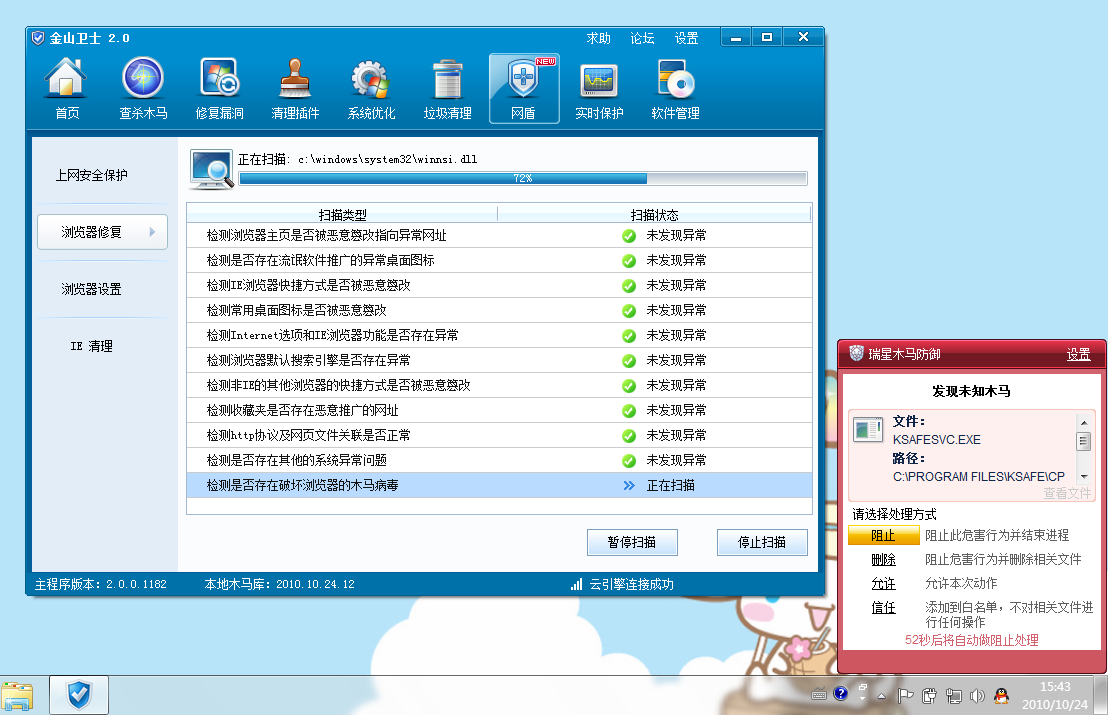
Task: Click 停止扫描 stop scan button
Action: [762, 542]
